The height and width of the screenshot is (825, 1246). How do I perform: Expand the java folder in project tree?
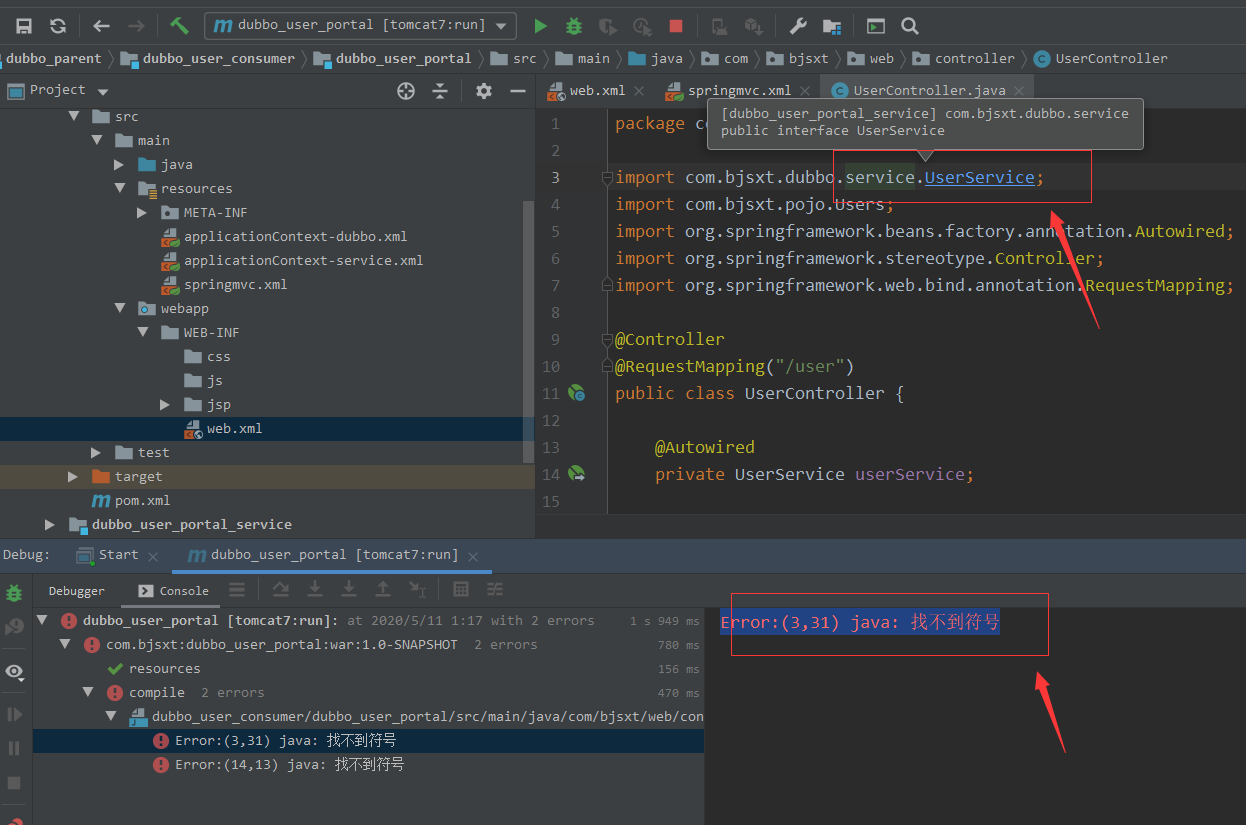point(119,164)
